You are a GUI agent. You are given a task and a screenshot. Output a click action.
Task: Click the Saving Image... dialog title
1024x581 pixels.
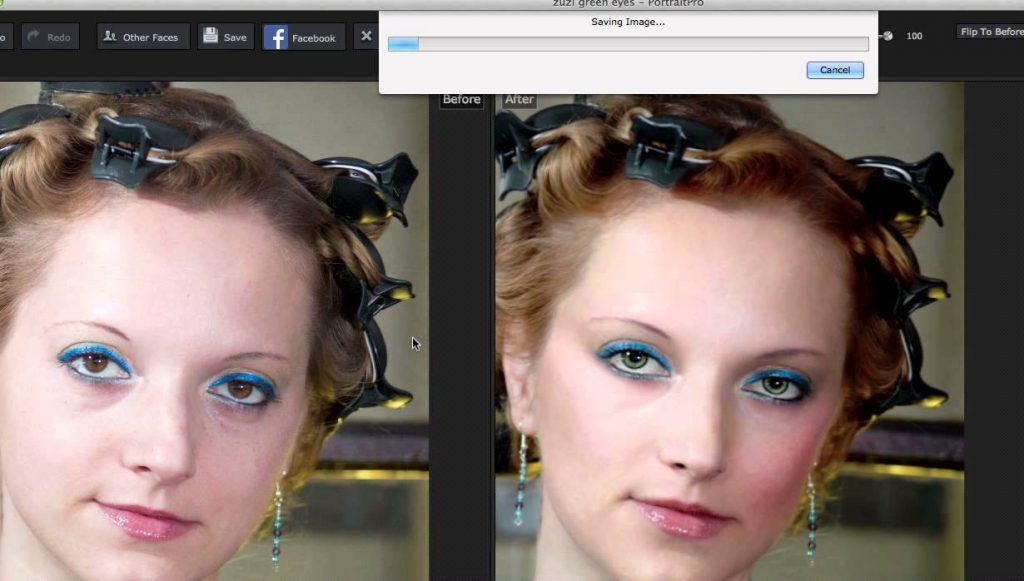coord(628,22)
